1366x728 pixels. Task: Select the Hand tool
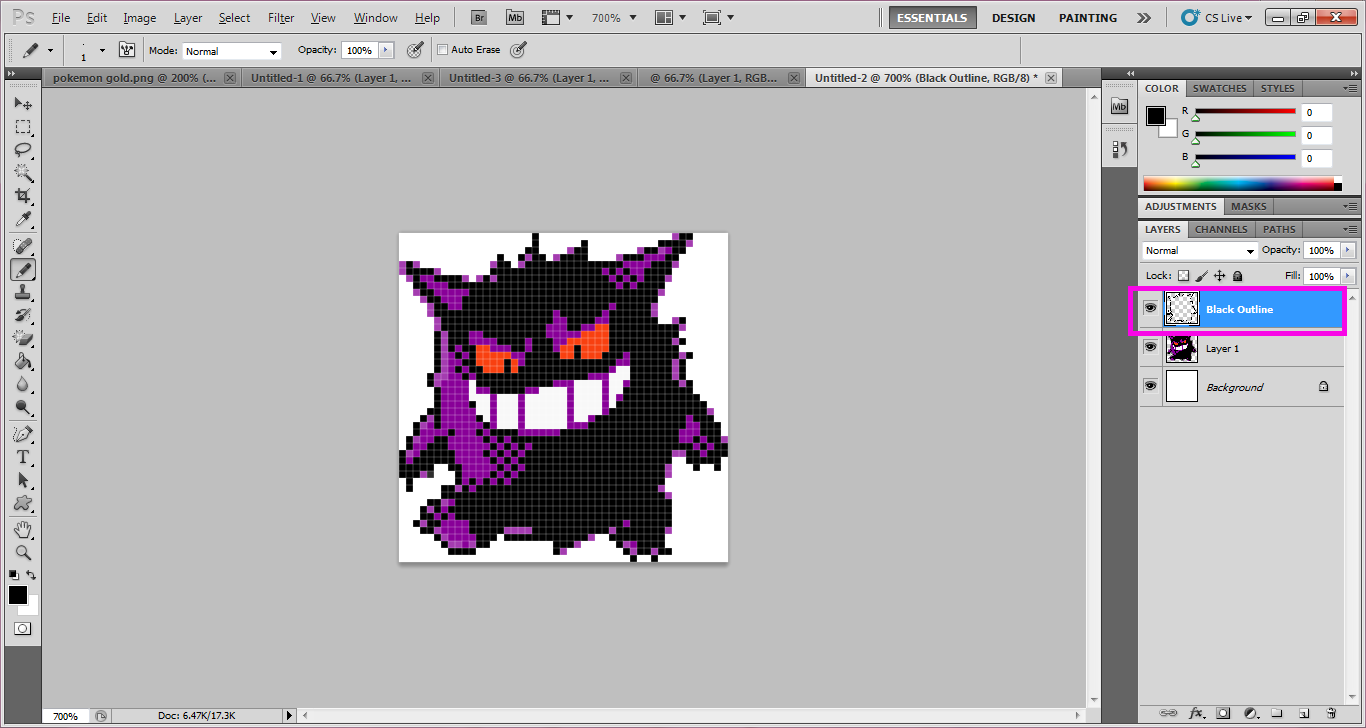tap(22, 529)
